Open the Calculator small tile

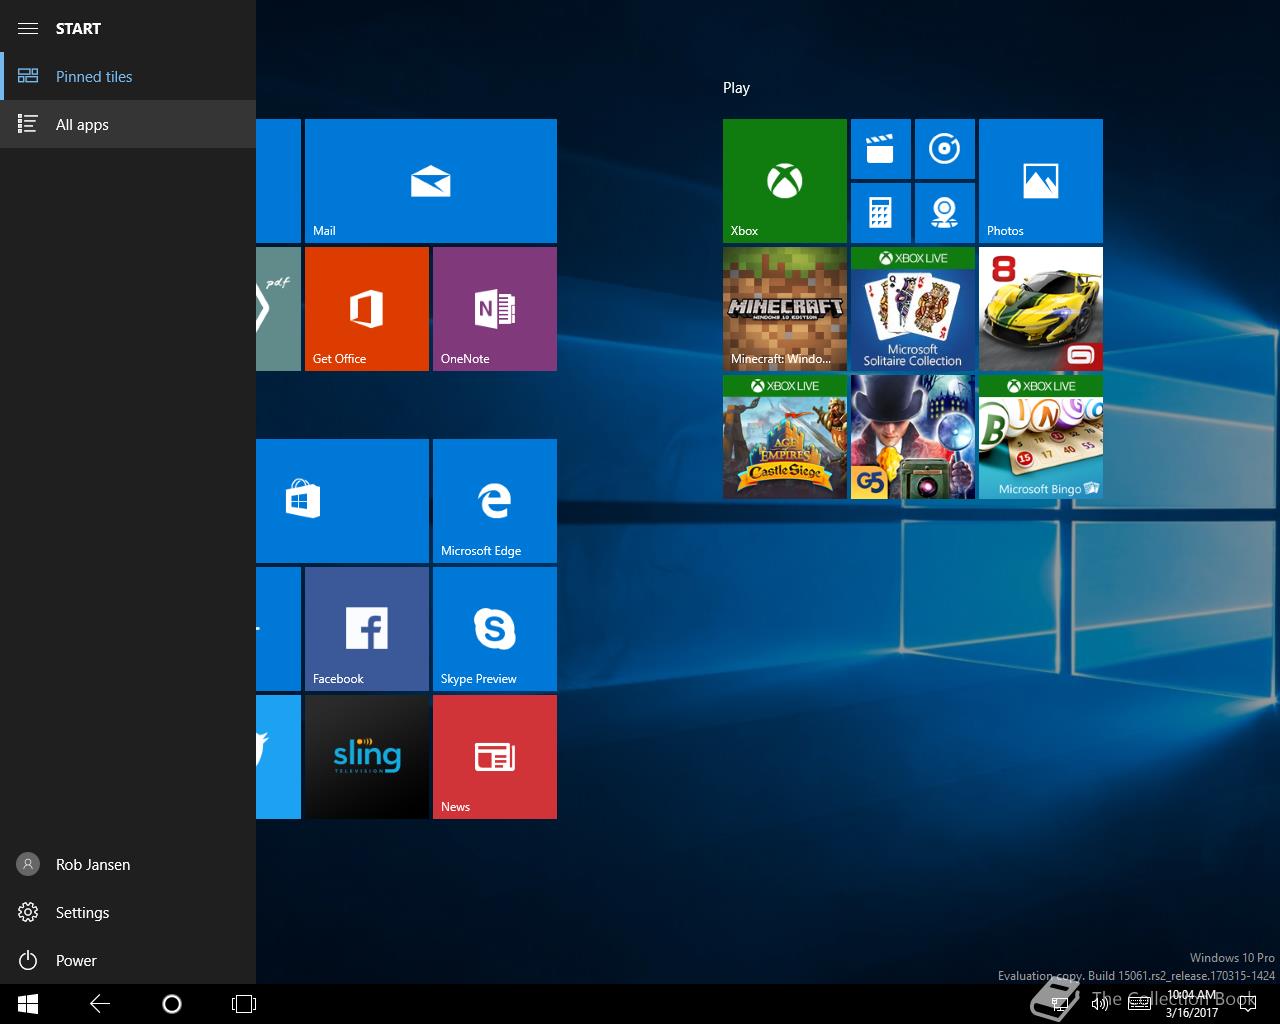tap(880, 213)
